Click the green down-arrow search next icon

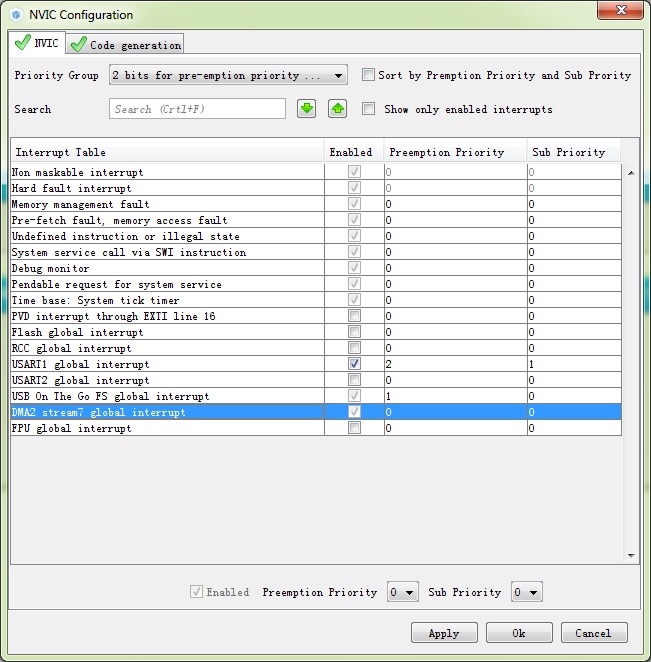[307, 109]
